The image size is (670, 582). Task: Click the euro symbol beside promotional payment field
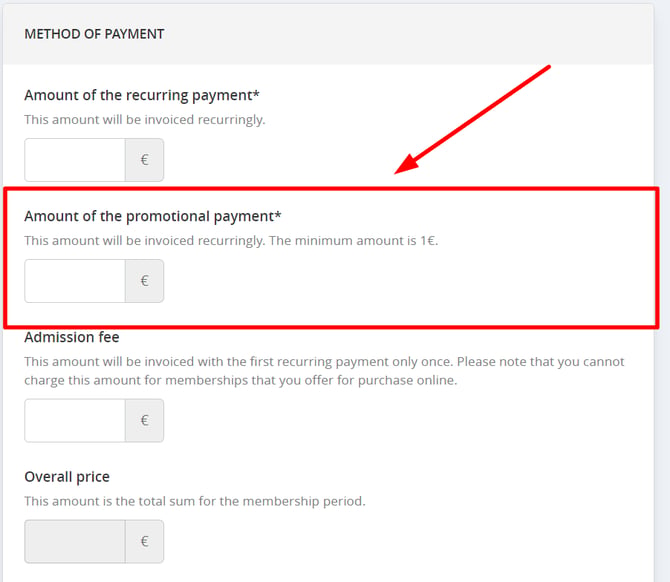pyautogui.click(x=144, y=281)
